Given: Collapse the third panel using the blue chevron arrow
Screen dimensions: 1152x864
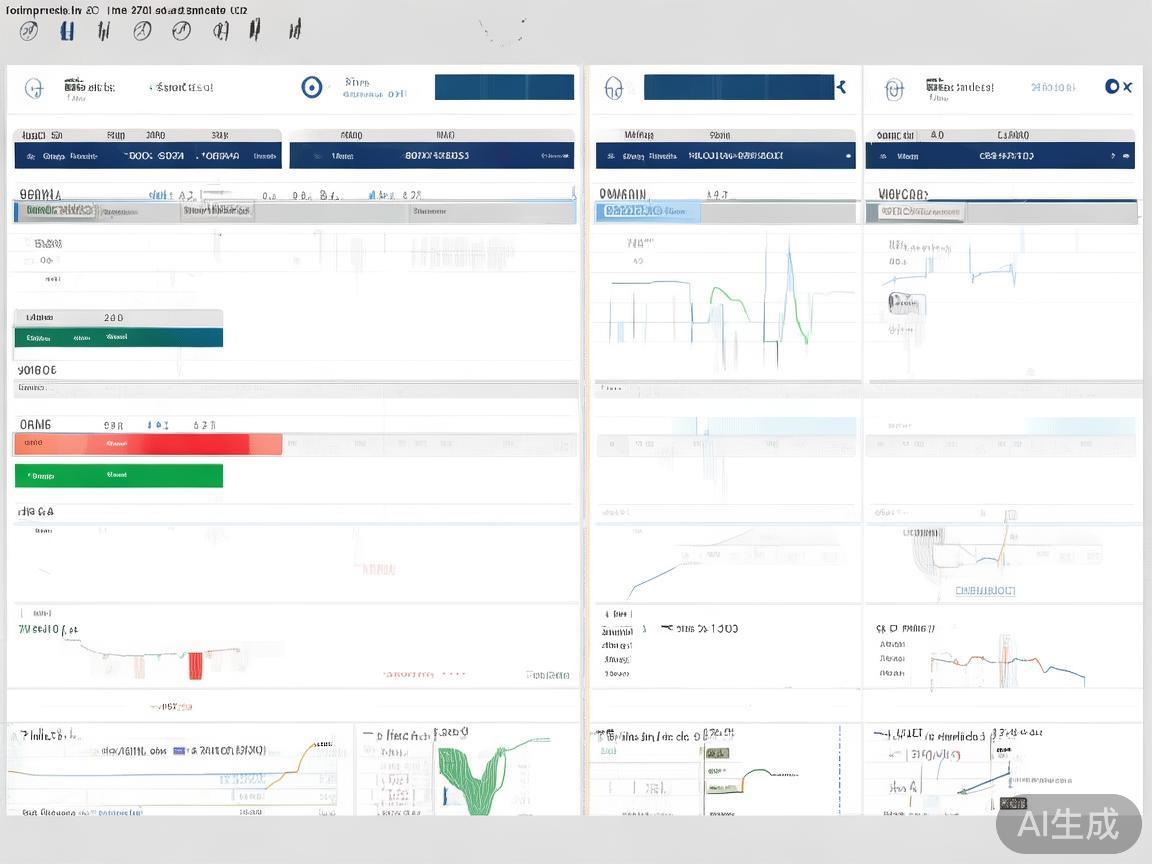Looking at the screenshot, I should 842,88.
